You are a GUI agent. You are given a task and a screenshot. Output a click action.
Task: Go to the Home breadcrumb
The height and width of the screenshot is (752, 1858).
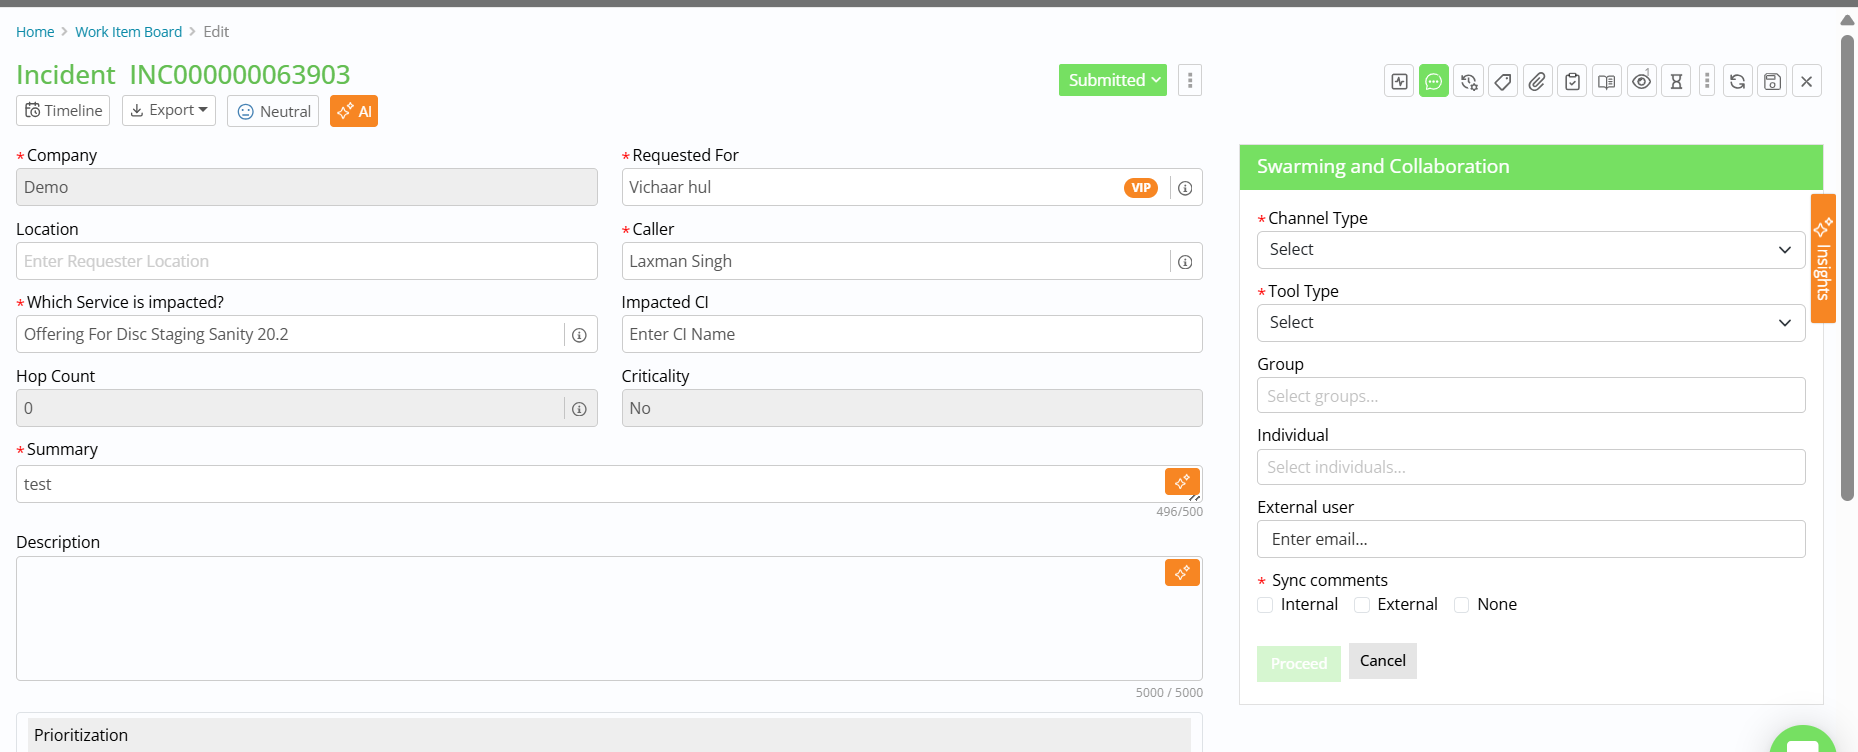coord(35,32)
